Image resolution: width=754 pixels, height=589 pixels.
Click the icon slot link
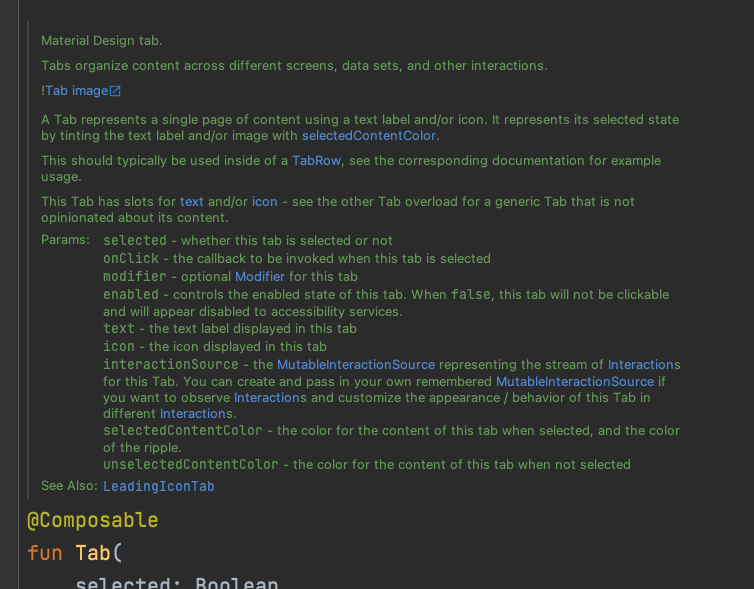click(x=264, y=201)
